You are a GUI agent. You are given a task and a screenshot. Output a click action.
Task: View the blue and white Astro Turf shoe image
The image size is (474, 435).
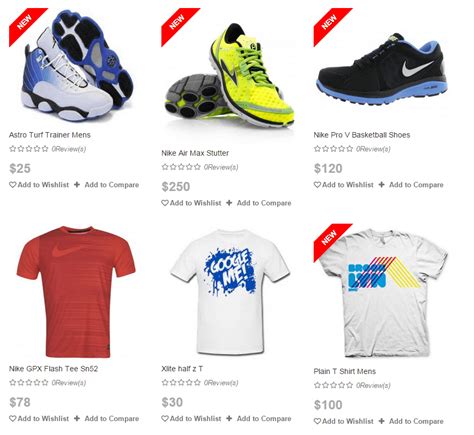[x=77, y=65]
